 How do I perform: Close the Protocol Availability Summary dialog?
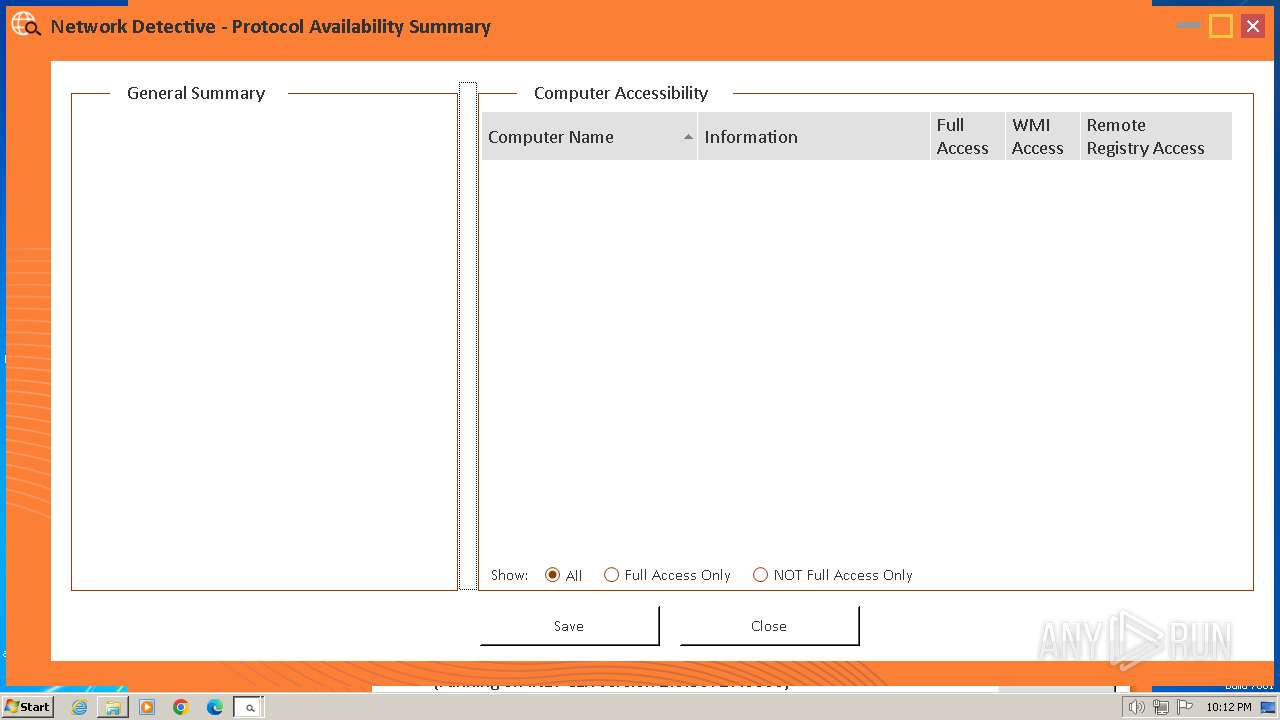(x=769, y=626)
